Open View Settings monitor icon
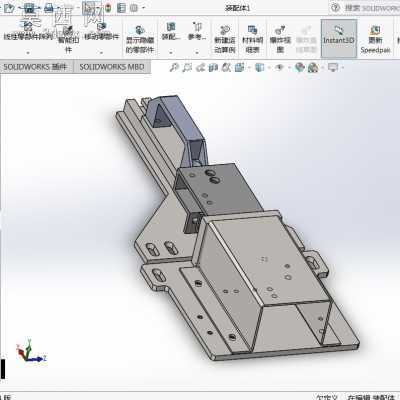Screen dimensions: 400x400 coord(333,68)
